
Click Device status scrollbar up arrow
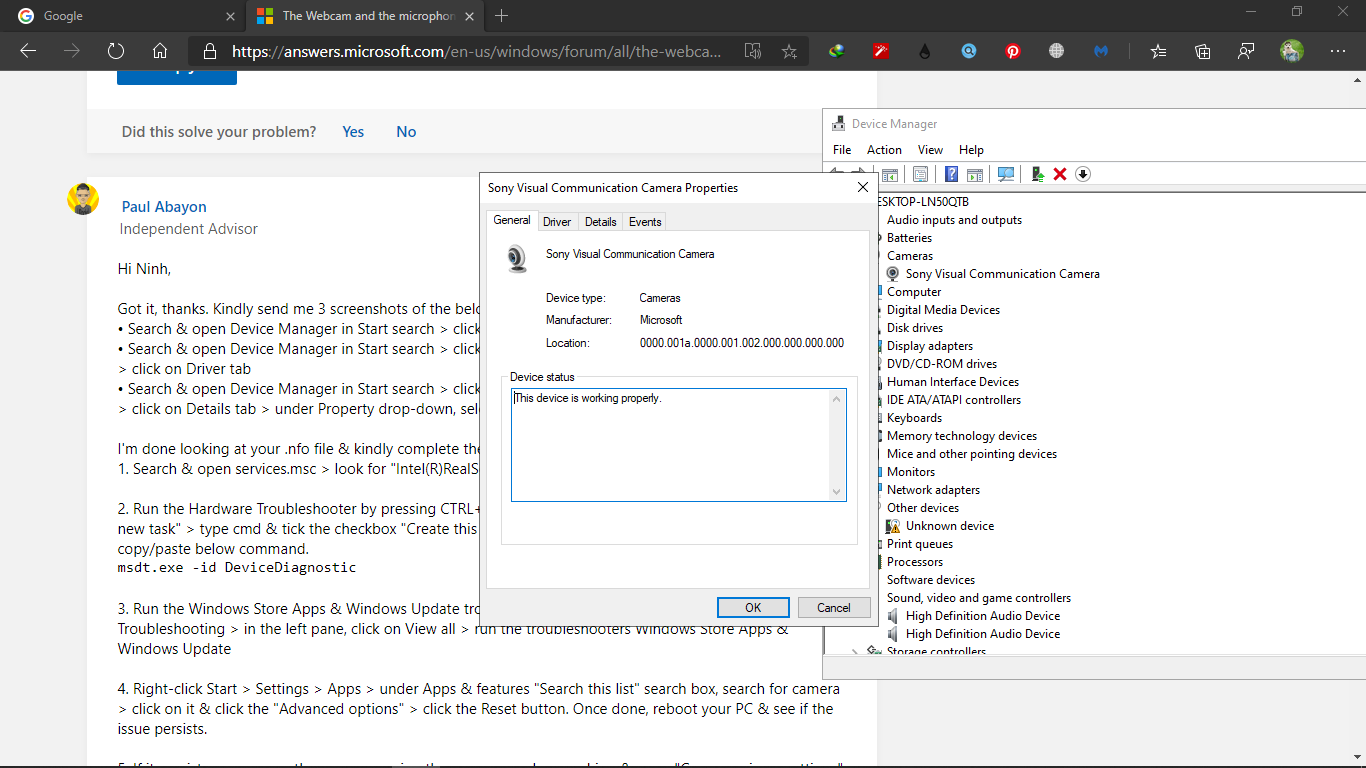837,398
